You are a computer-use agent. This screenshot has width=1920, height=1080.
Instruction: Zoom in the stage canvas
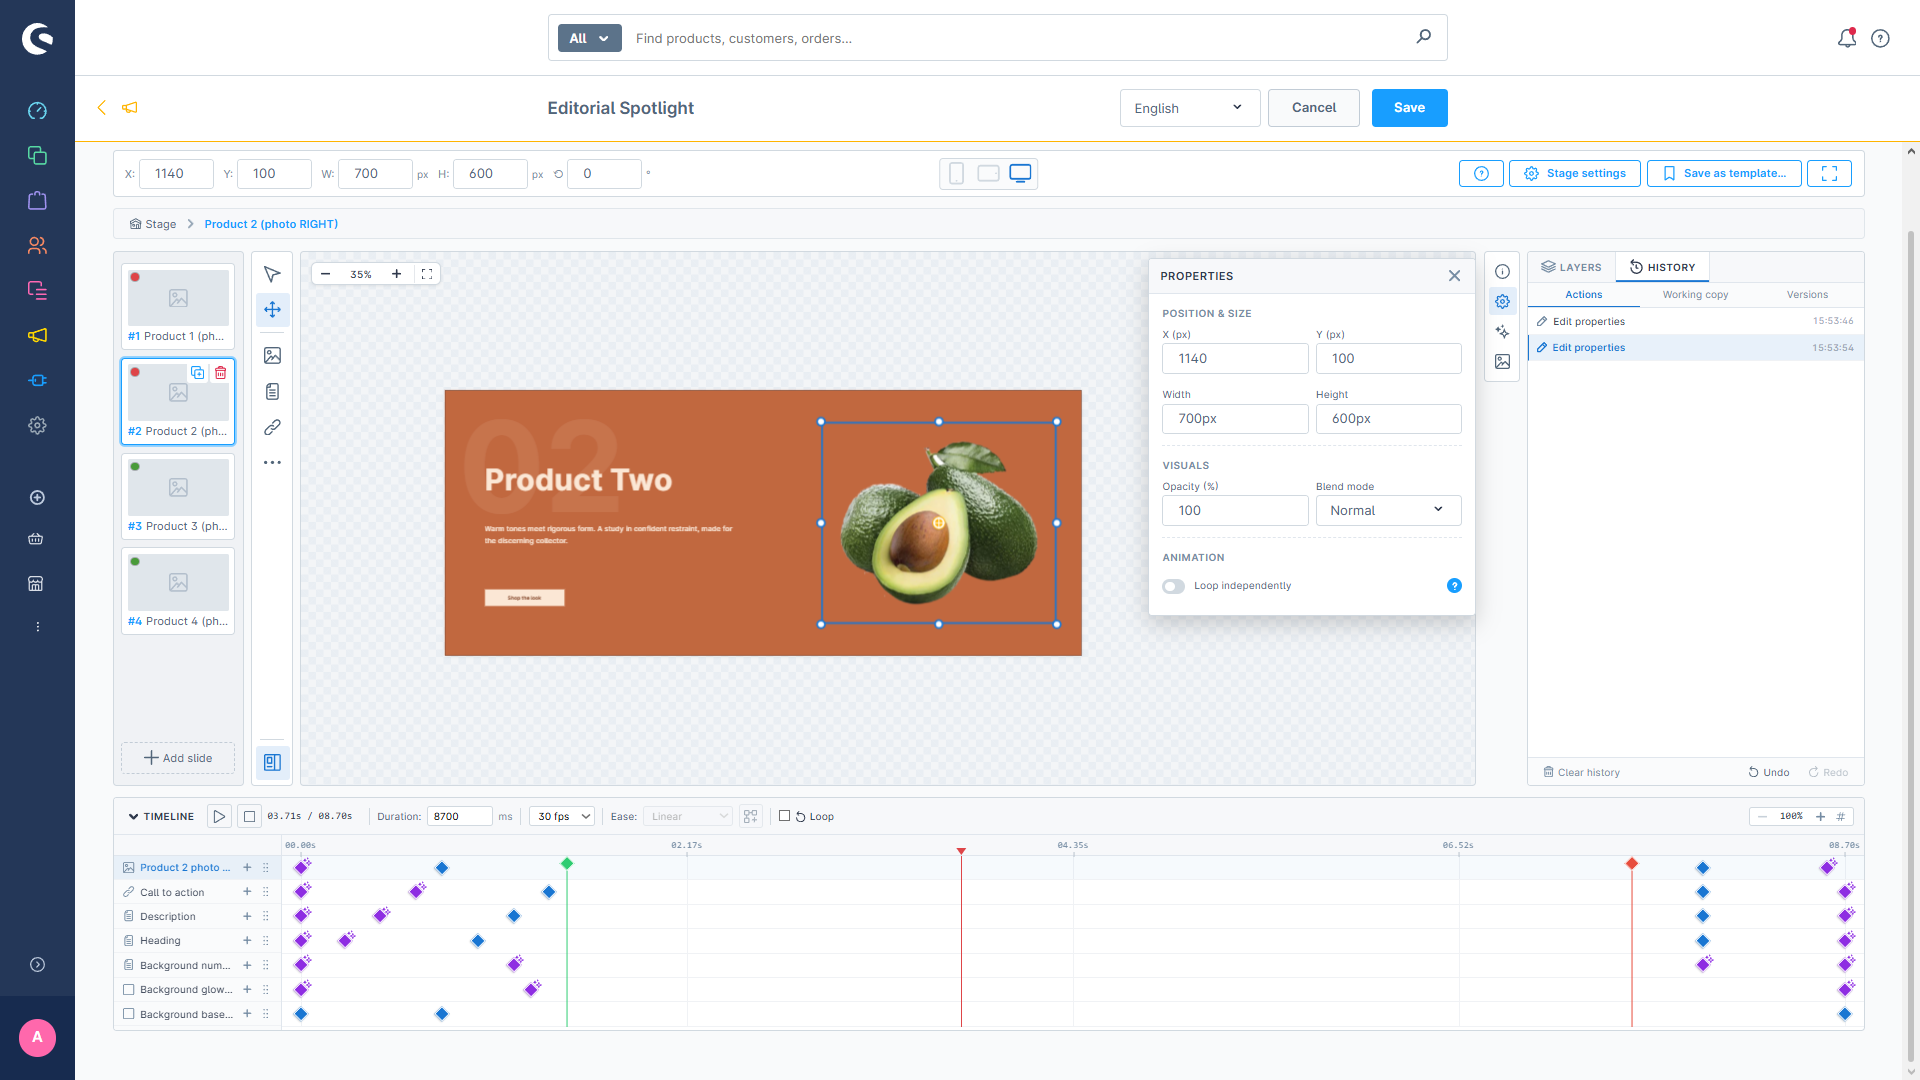coord(396,274)
